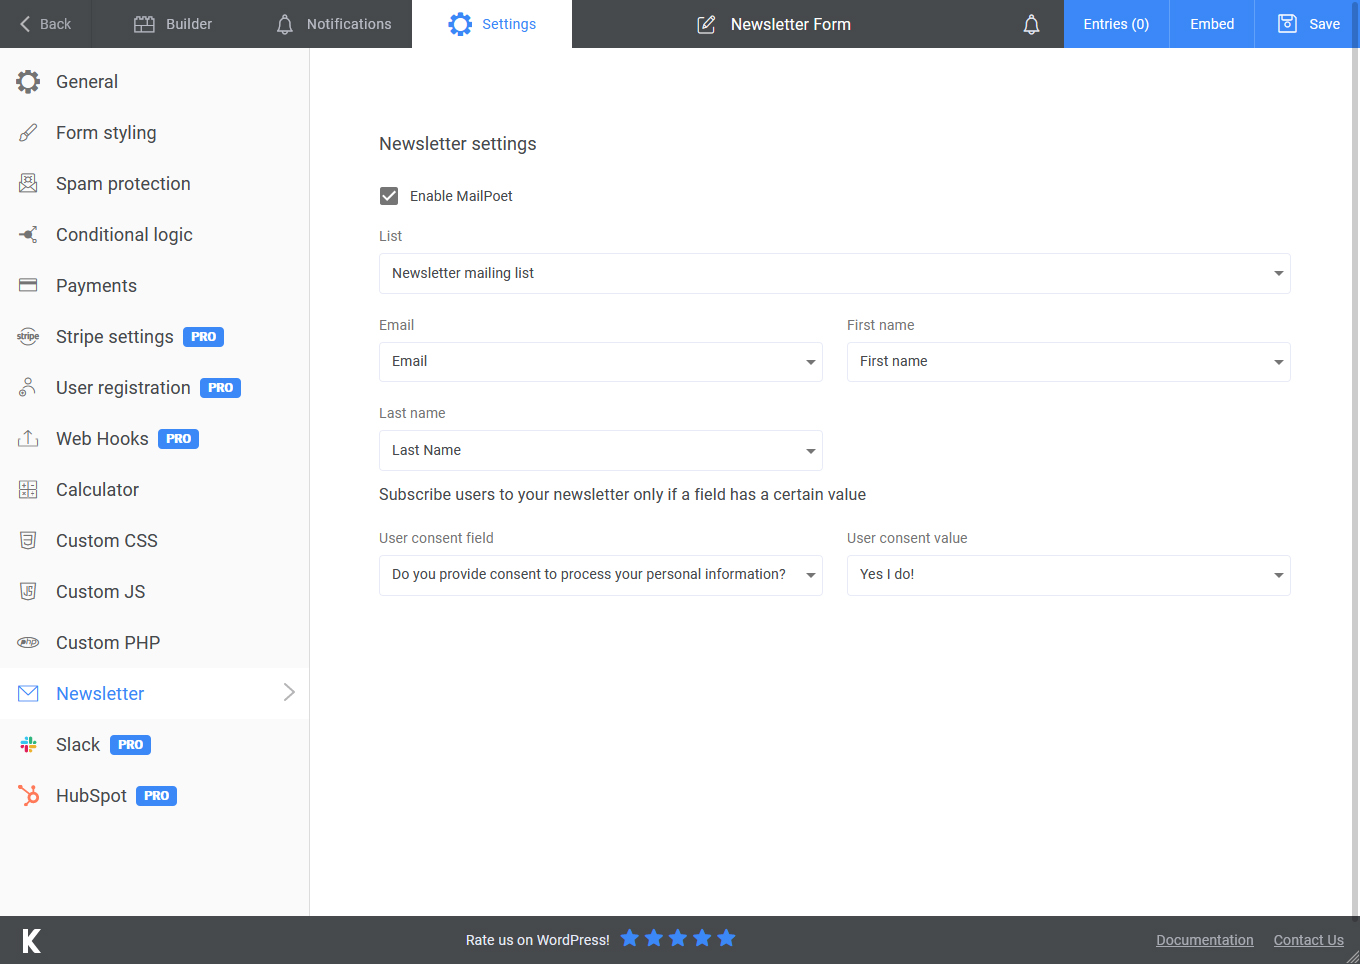Open the Calculator settings section
Screen dimensions: 1360x964
[154, 490]
